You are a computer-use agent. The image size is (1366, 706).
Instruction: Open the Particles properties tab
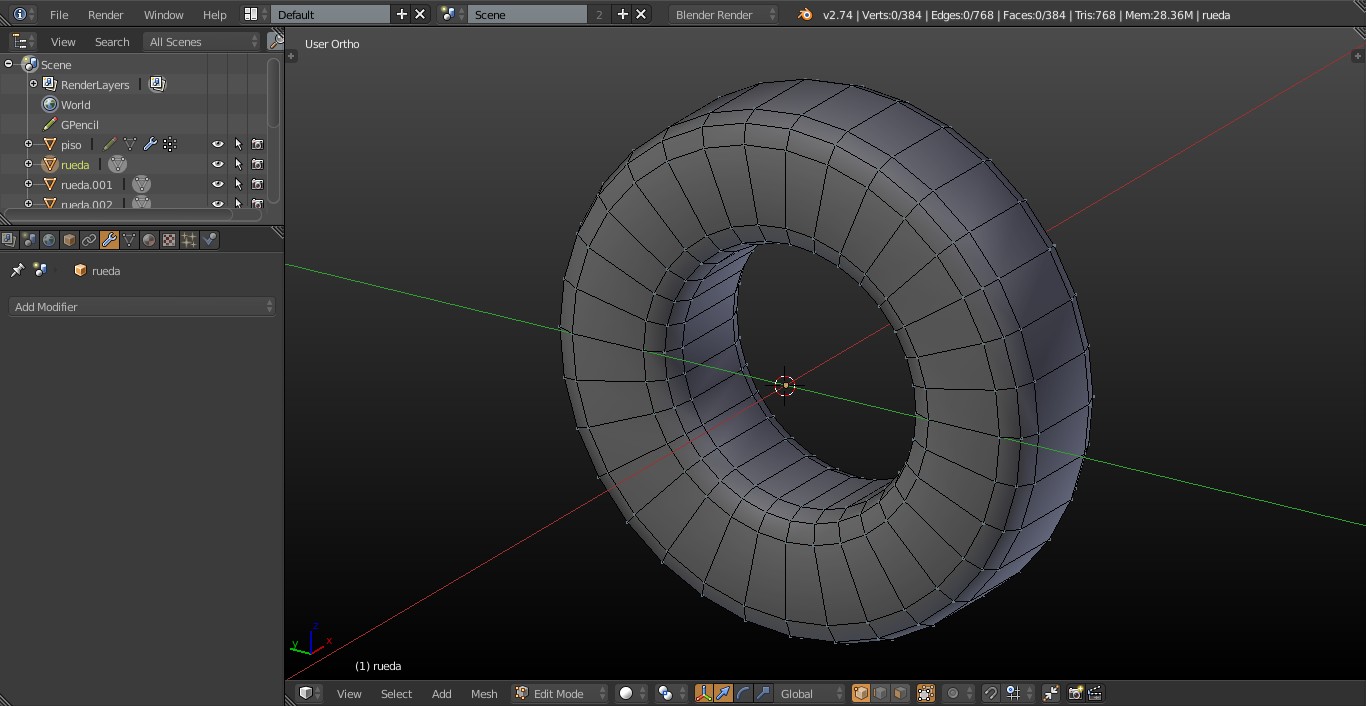pos(189,240)
